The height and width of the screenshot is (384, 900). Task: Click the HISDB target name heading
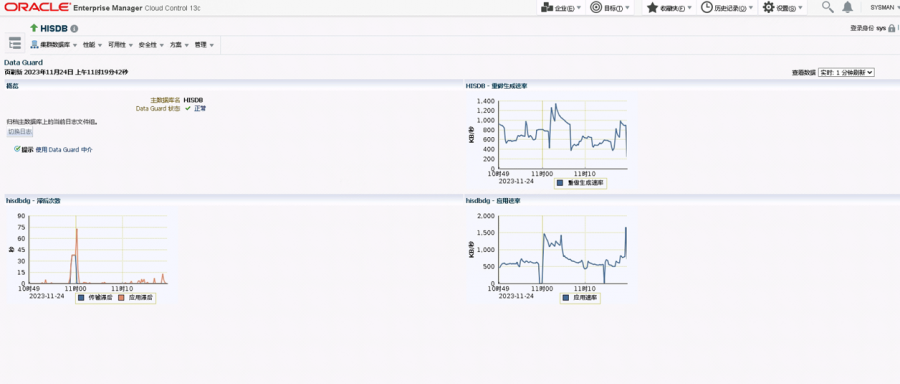click(54, 28)
